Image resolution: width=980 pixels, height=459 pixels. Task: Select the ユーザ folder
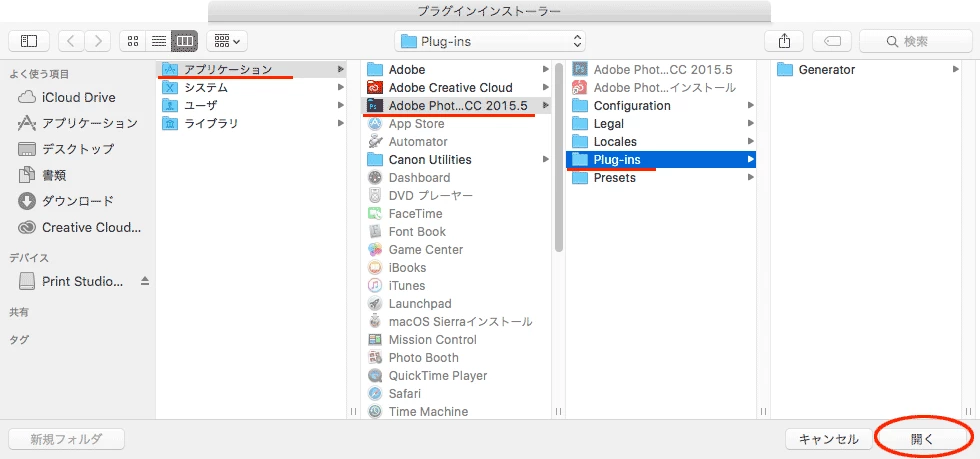253,105
